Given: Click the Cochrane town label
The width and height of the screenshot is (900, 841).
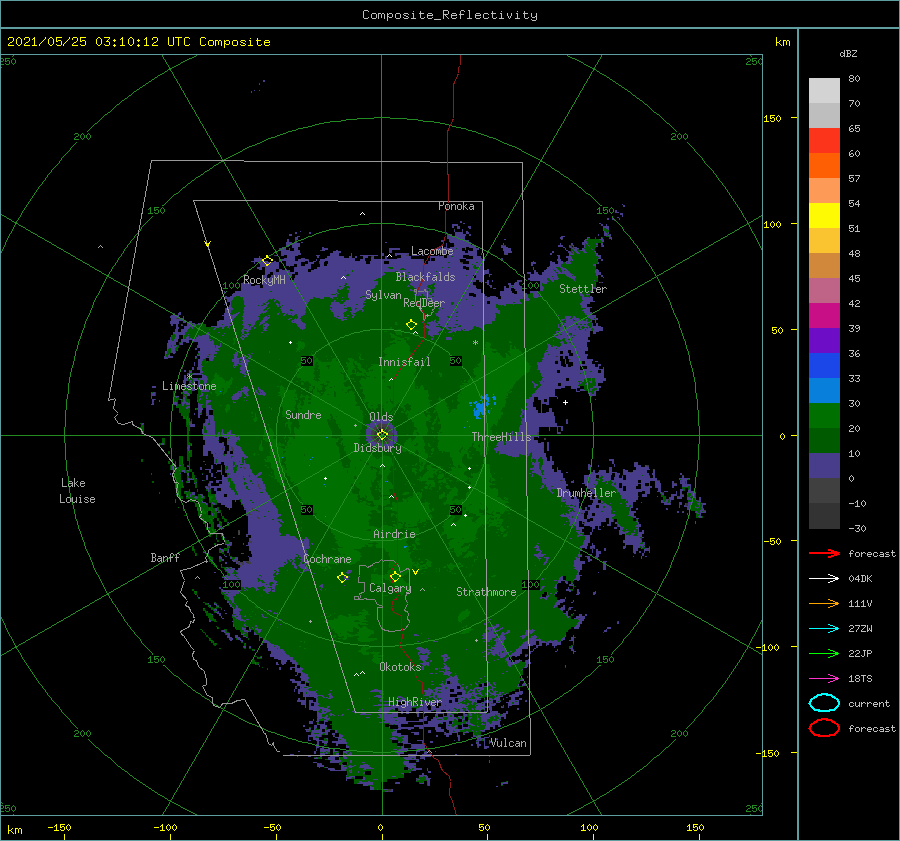Looking at the screenshot, I should coord(327,559).
